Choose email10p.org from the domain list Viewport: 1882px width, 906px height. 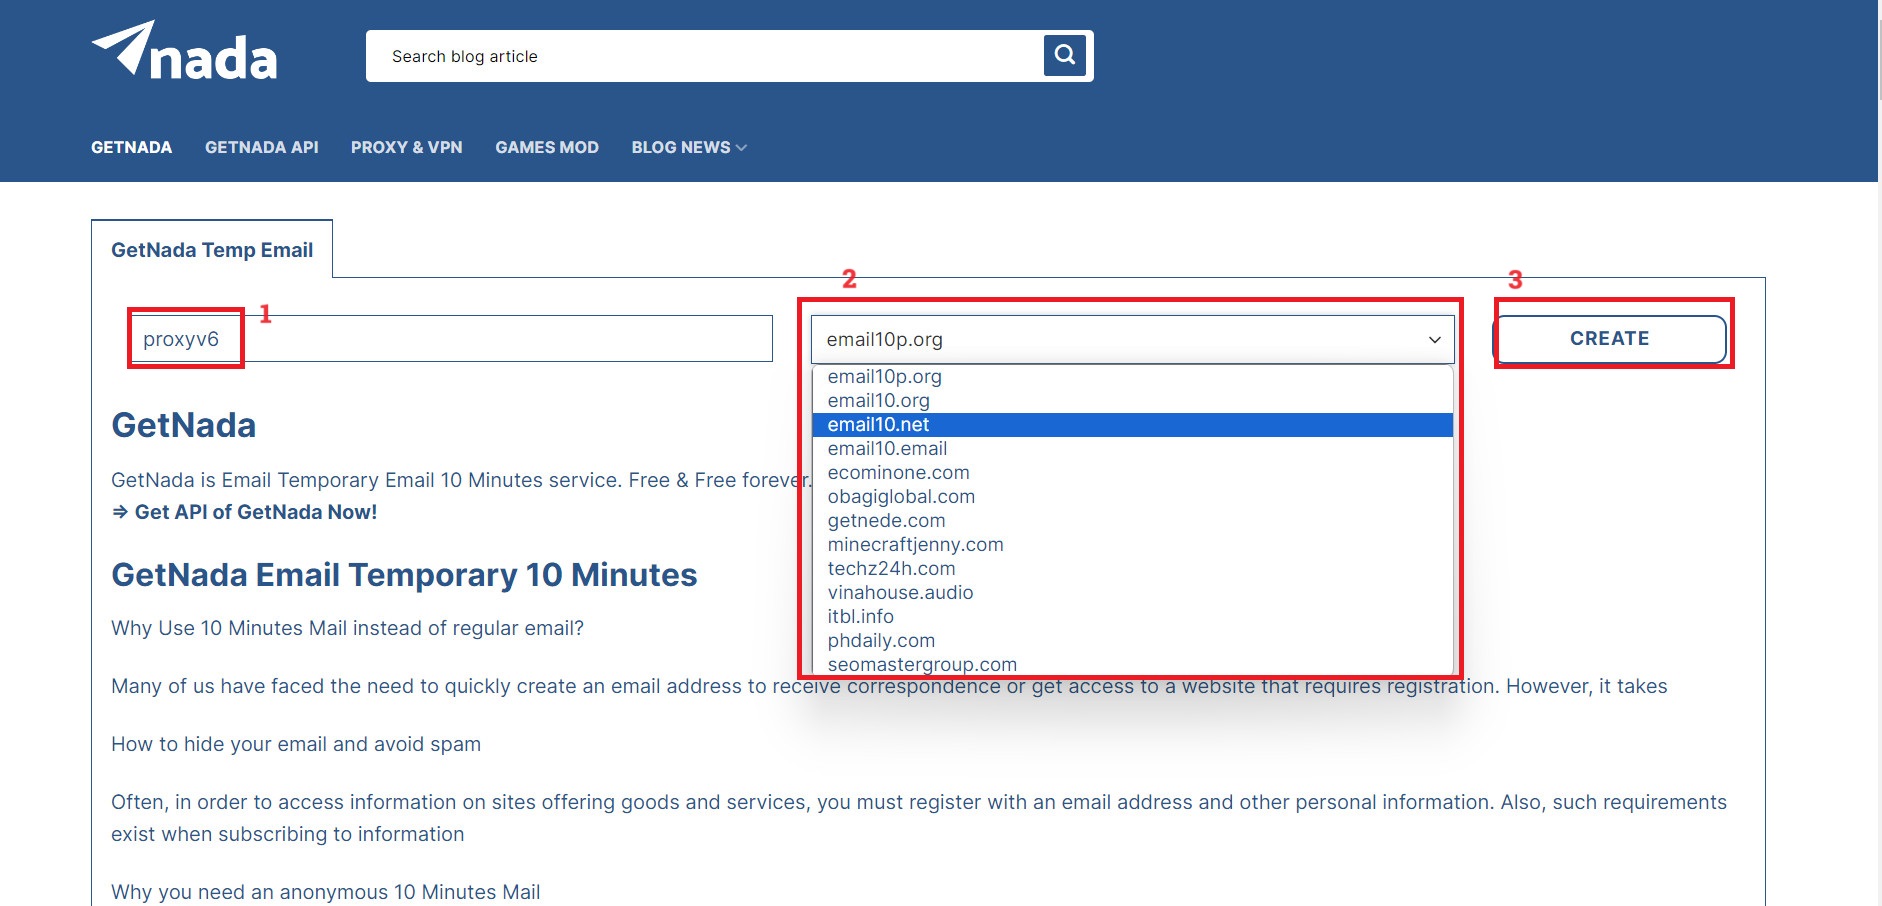1132,377
